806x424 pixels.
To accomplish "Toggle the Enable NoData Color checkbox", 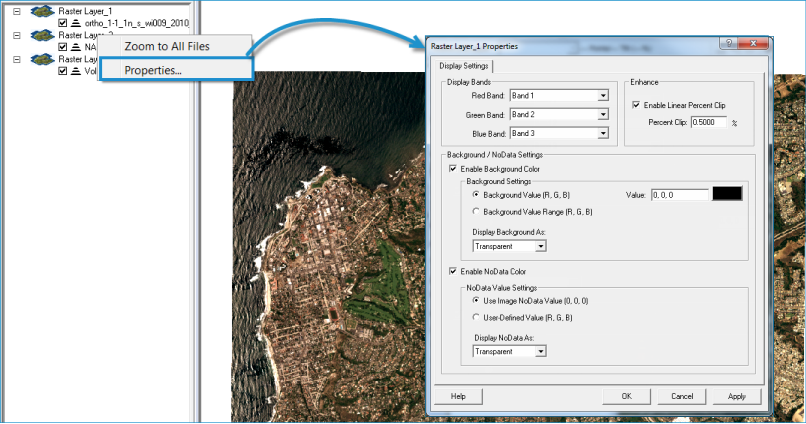I will pyautogui.click(x=453, y=271).
